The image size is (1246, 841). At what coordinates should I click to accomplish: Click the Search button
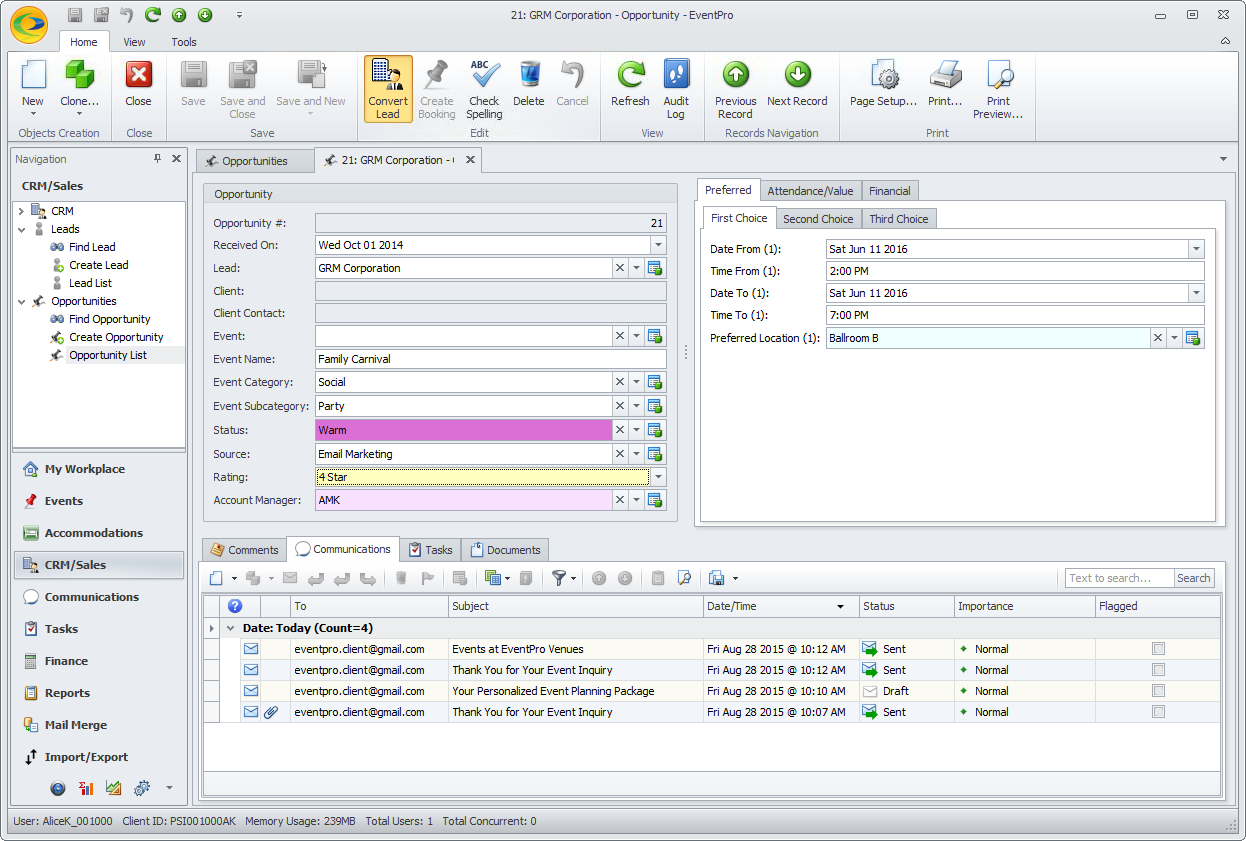coord(1193,578)
